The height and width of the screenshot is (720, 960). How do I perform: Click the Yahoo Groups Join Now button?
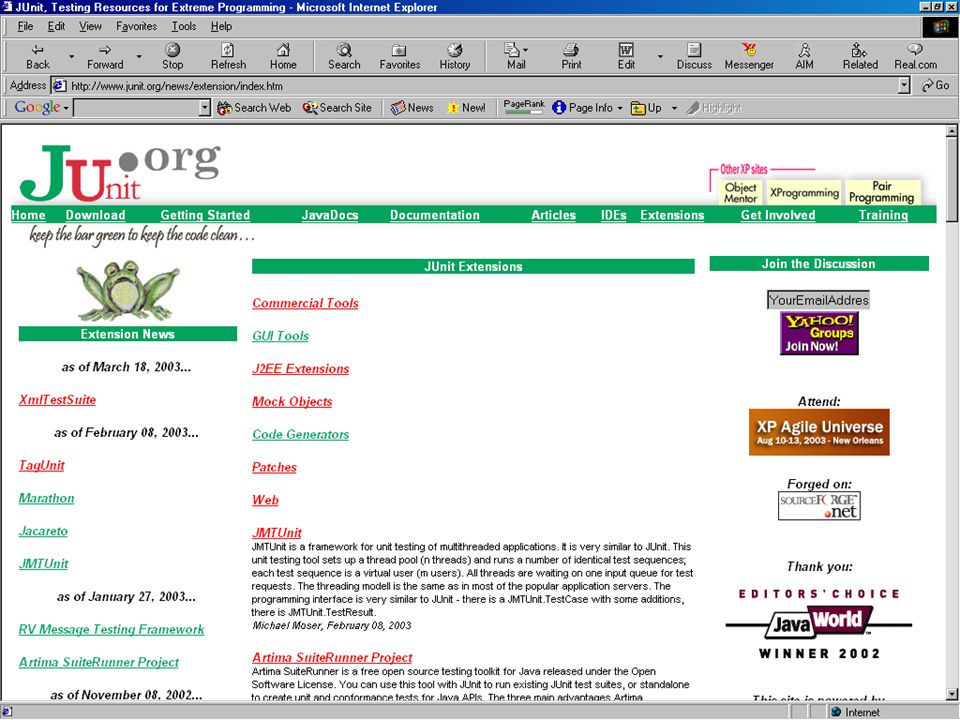[x=819, y=333]
